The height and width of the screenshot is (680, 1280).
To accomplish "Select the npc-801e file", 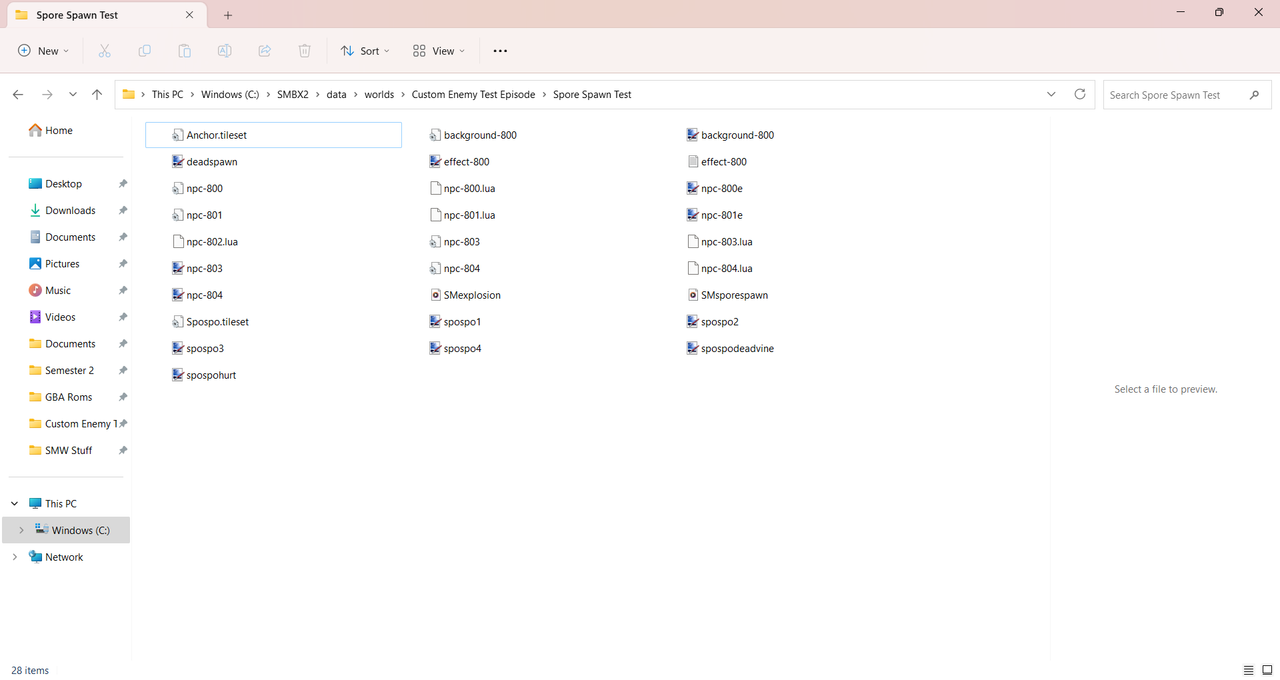I will (x=715, y=215).
